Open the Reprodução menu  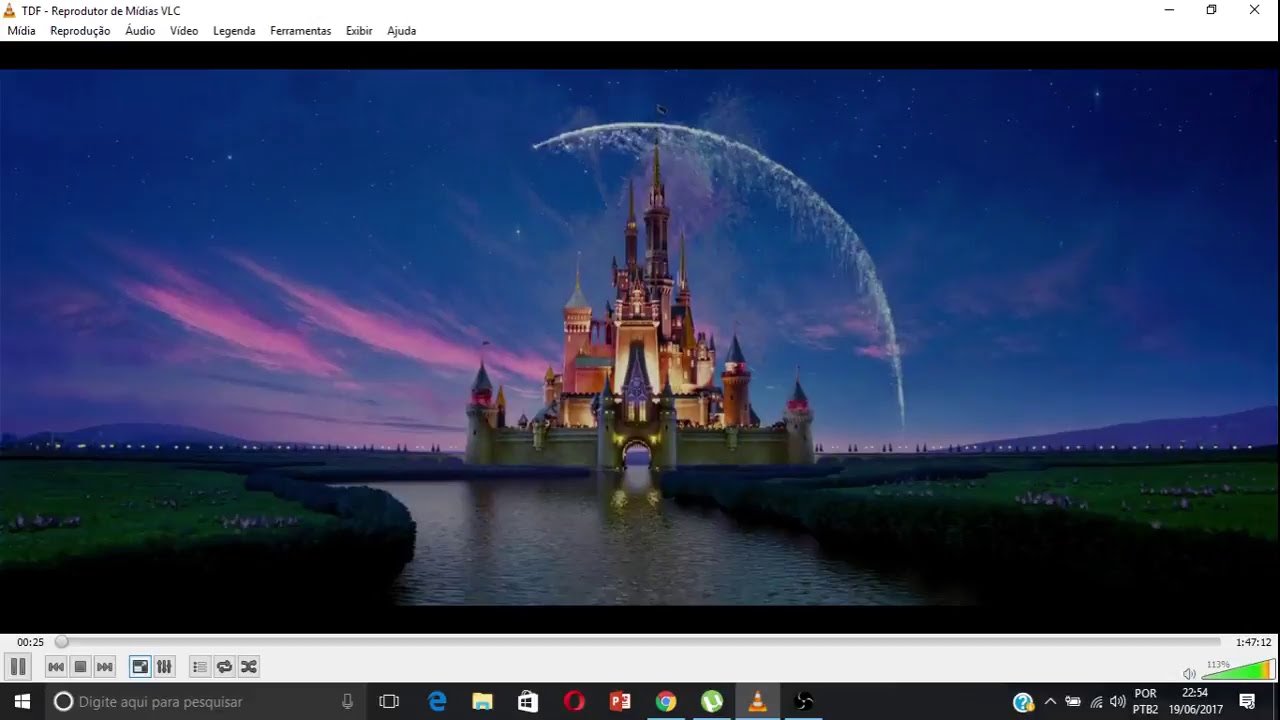point(80,31)
